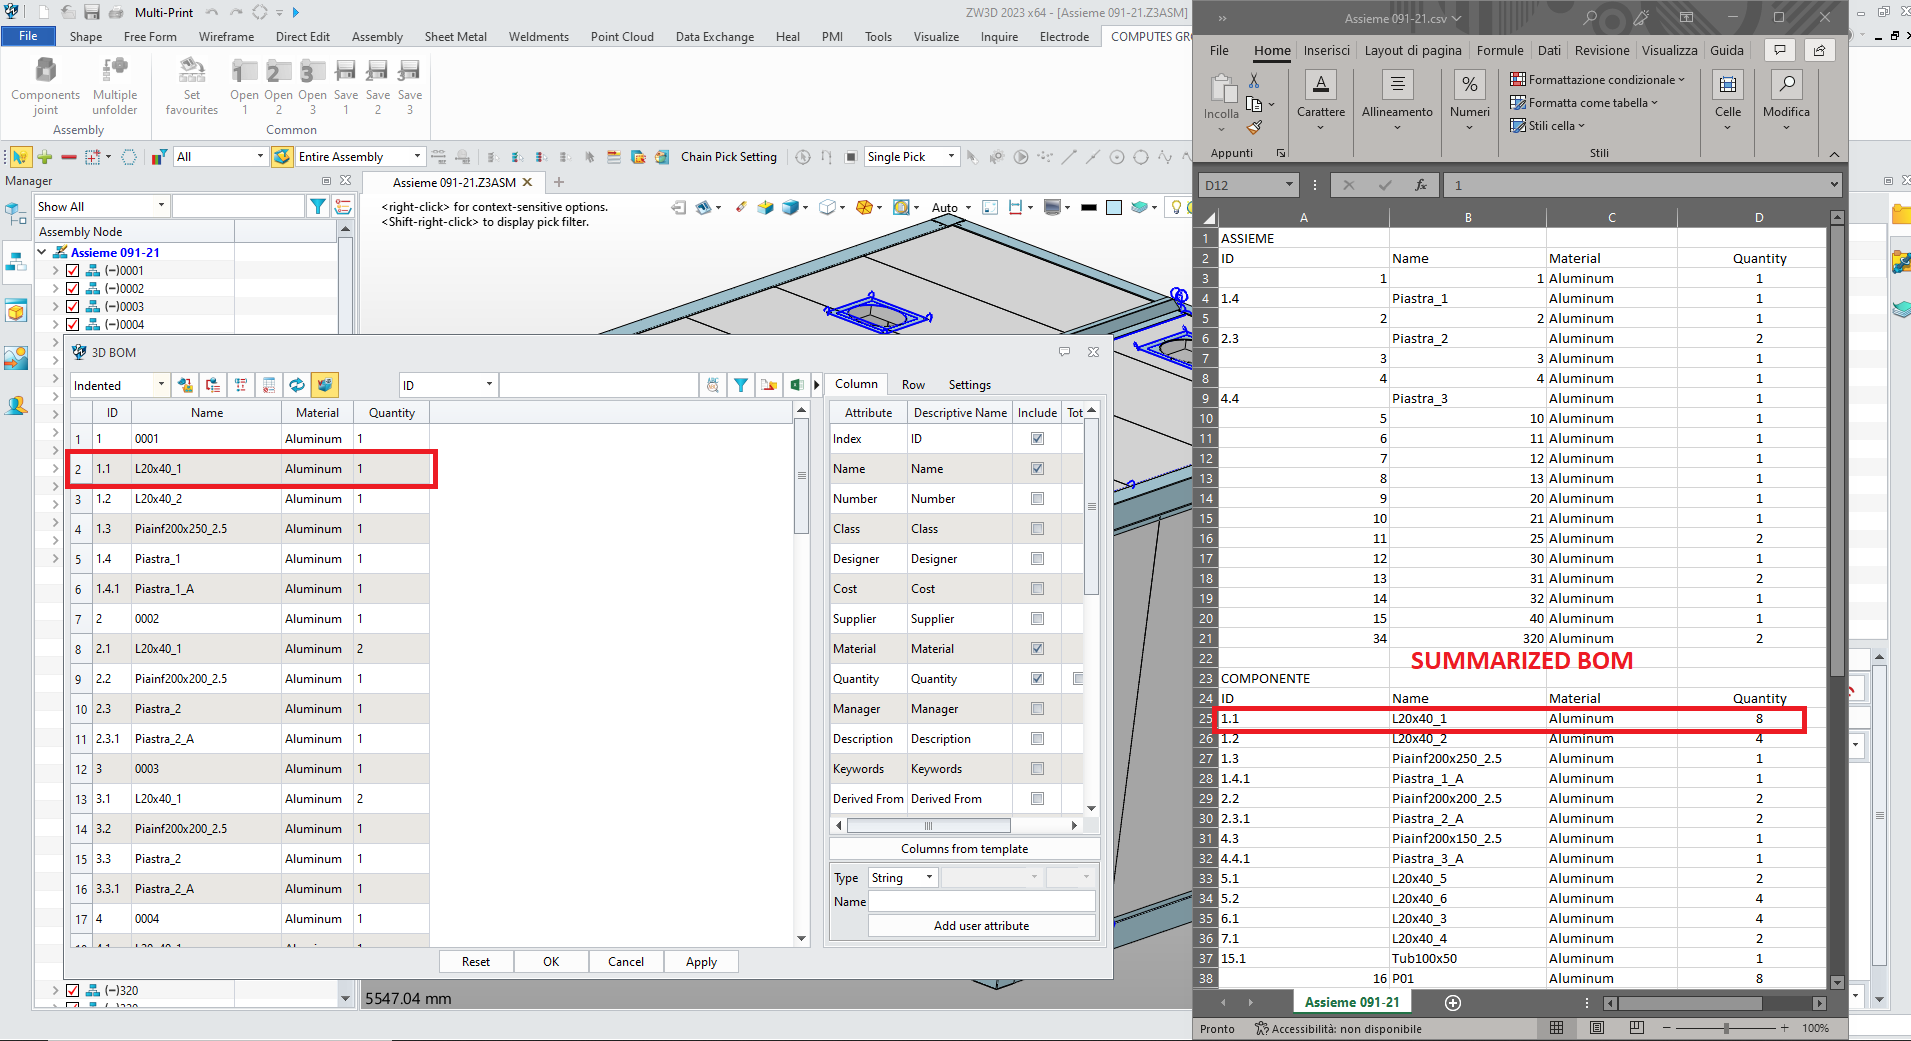Open Numeri percent group in Excel ribbon
Screen dimensions: 1911x1041
(1469, 102)
